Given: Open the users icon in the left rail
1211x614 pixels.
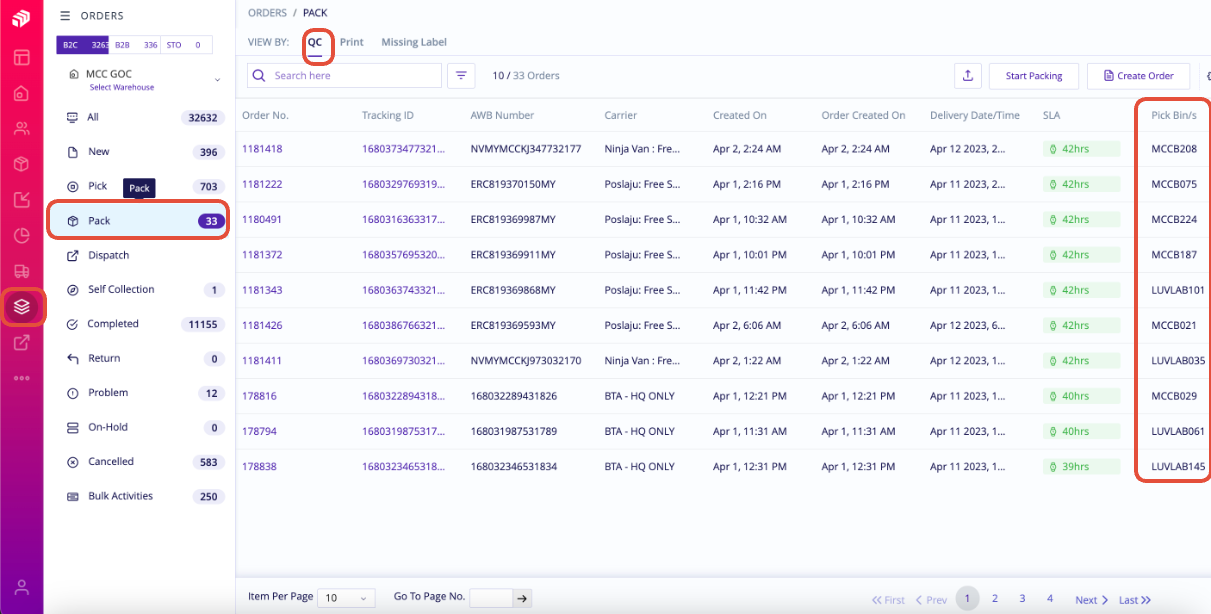Looking at the screenshot, I should click(x=21, y=128).
